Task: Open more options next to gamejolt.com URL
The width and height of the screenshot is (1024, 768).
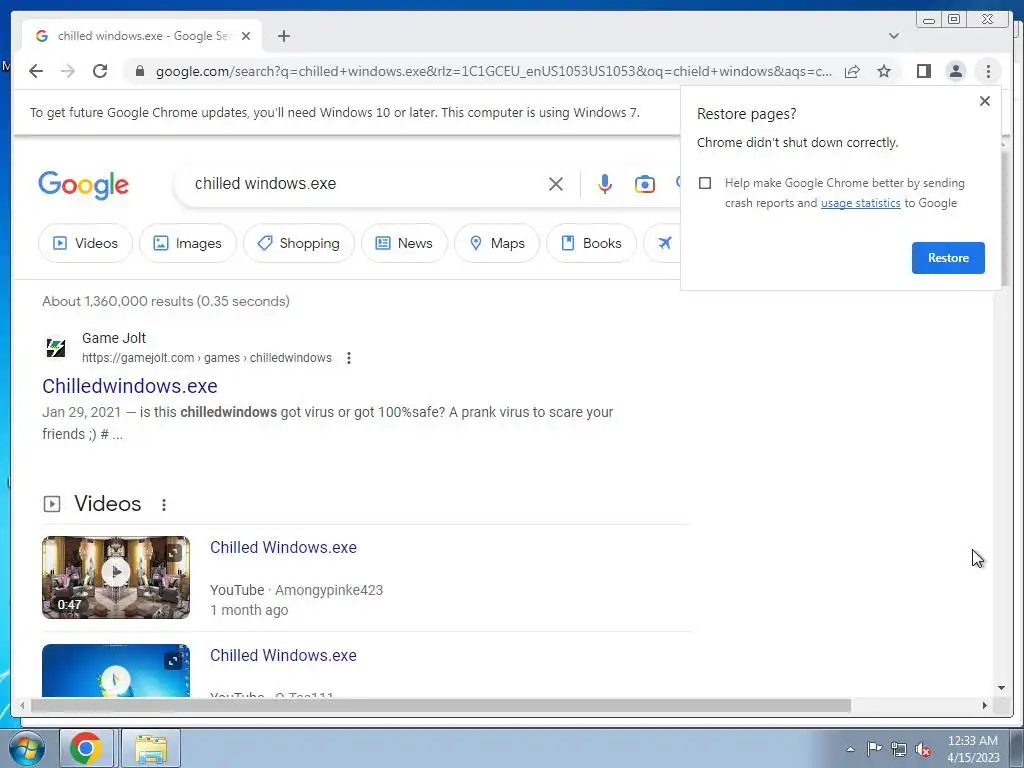Action: [349, 358]
